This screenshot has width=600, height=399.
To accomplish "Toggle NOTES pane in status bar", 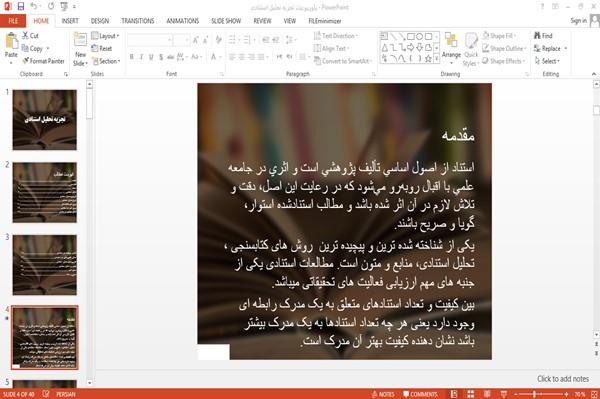I will (x=383, y=394).
